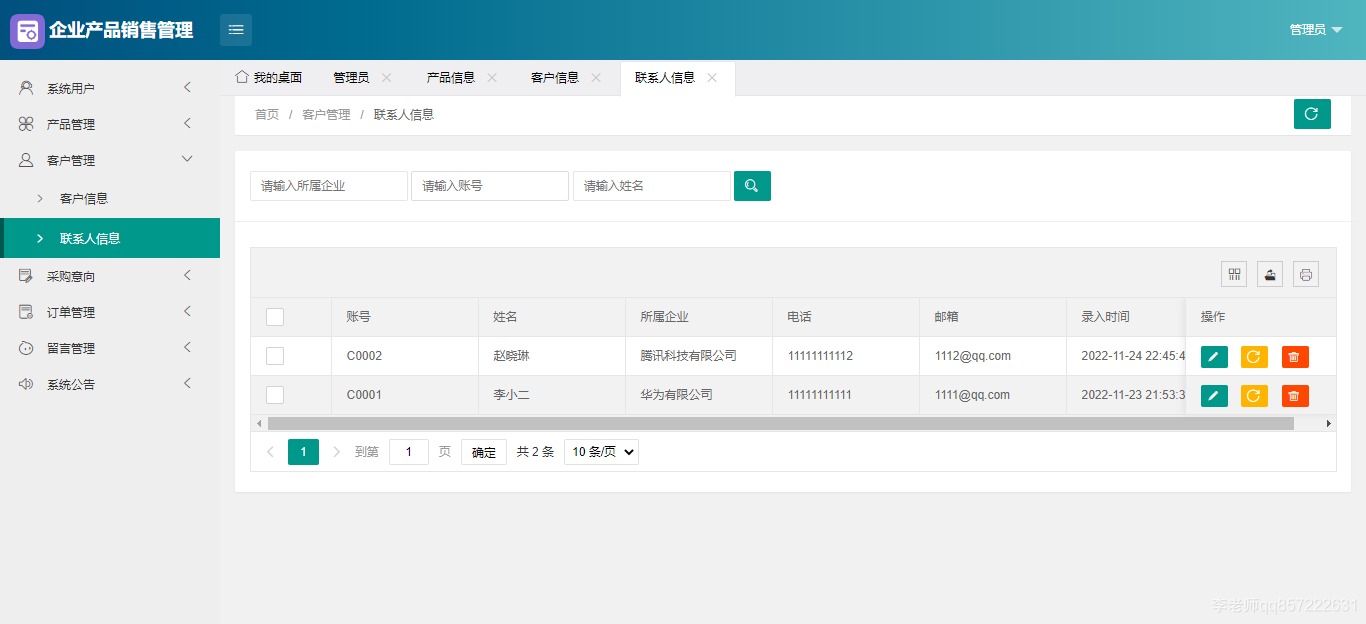Check the checkbox for row C0001
The image size is (1366, 624).
click(275, 395)
